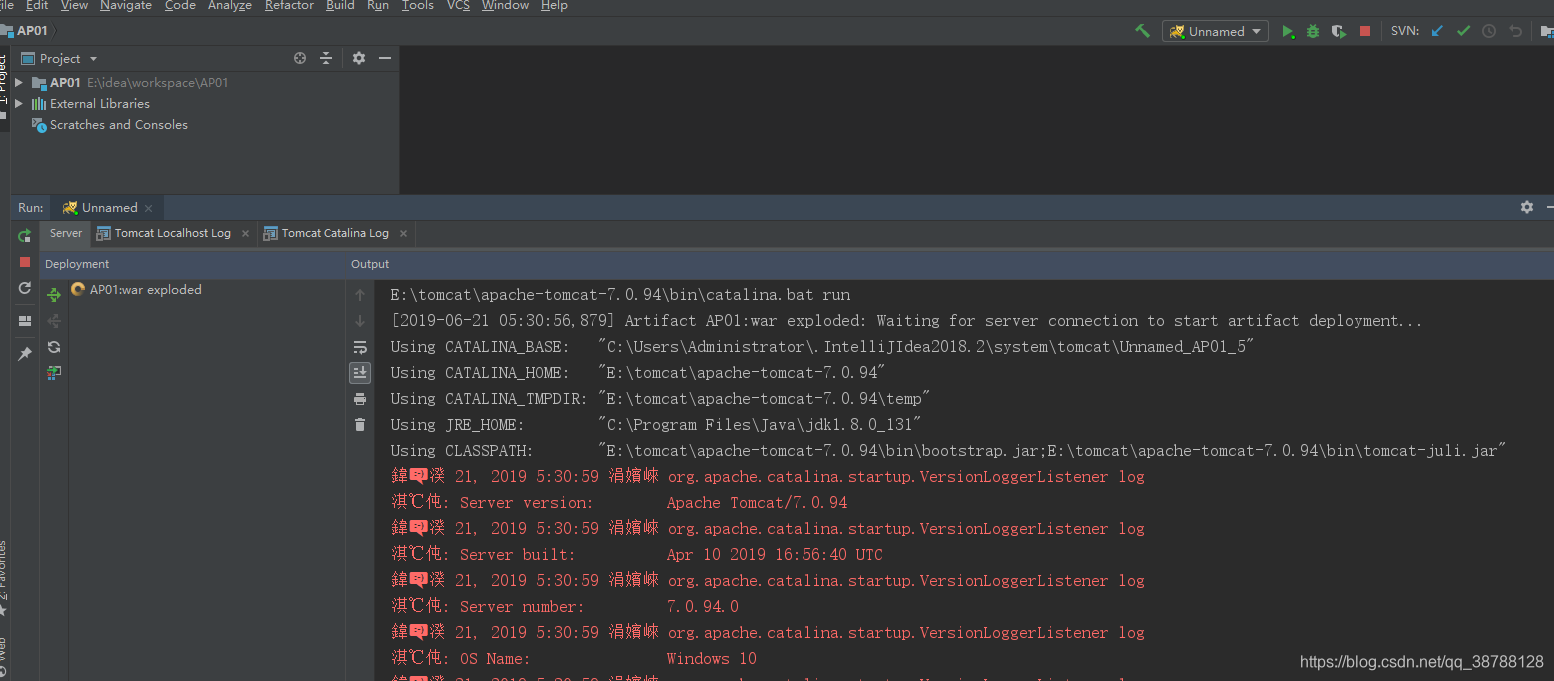This screenshot has height=681, width=1554.
Task: Open the View menu
Action: (74, 5)
